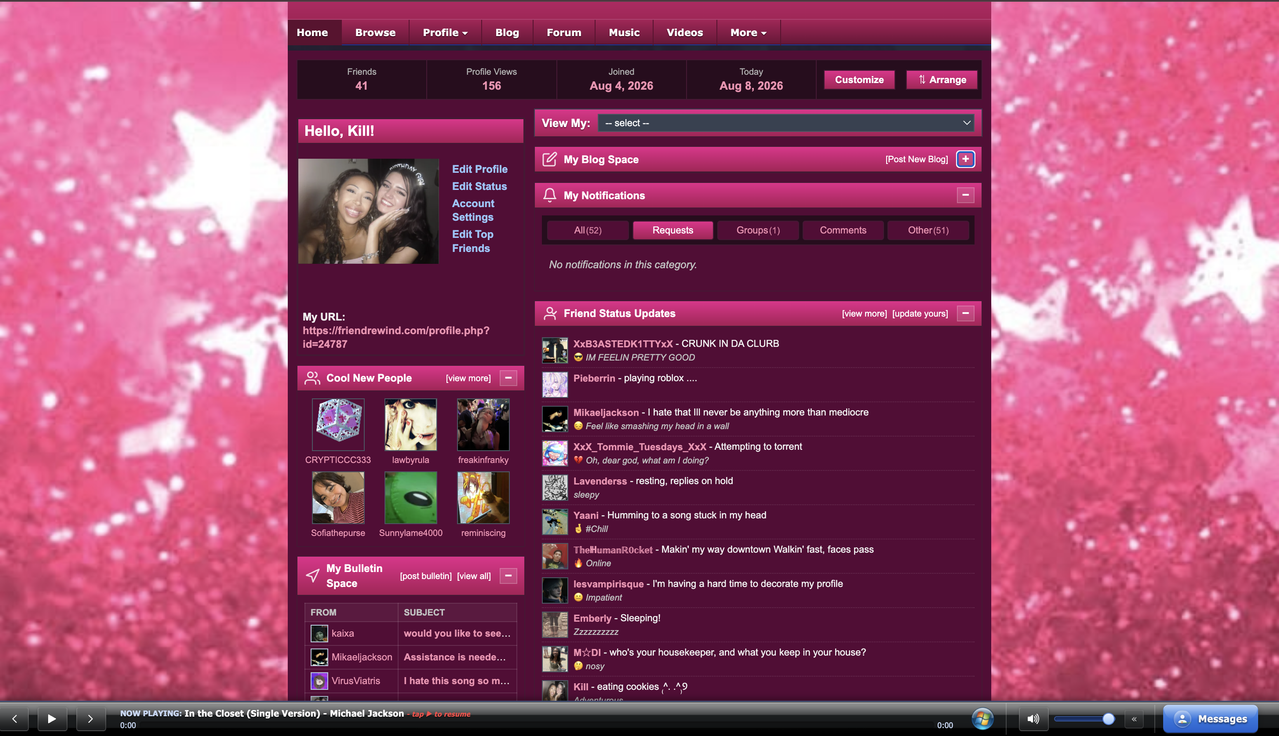Screen dimensions: 1279x736
Task: Select the All(52) notifications tab
Action: pos(587,230)
